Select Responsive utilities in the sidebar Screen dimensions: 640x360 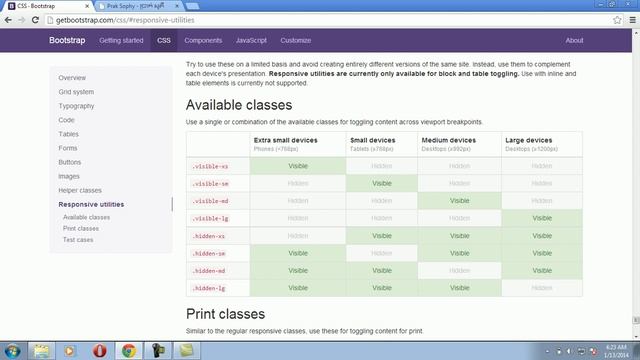point(91,204)
